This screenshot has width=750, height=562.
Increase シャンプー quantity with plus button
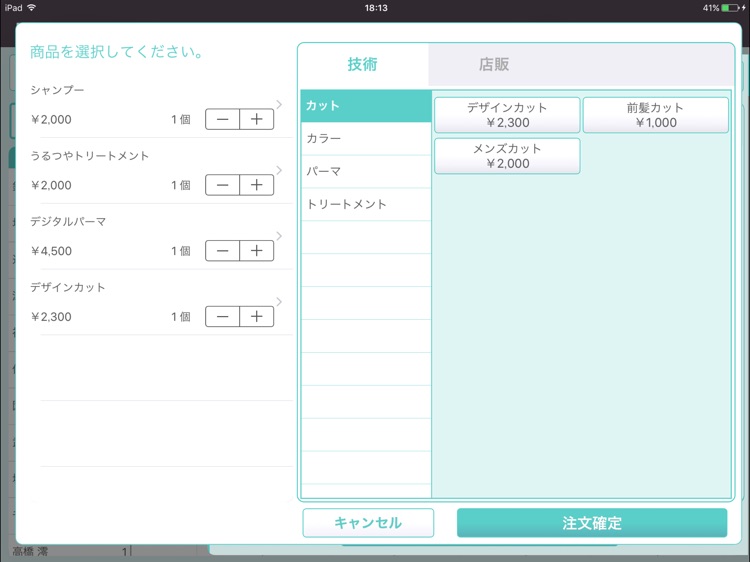(x=257, y=119)
